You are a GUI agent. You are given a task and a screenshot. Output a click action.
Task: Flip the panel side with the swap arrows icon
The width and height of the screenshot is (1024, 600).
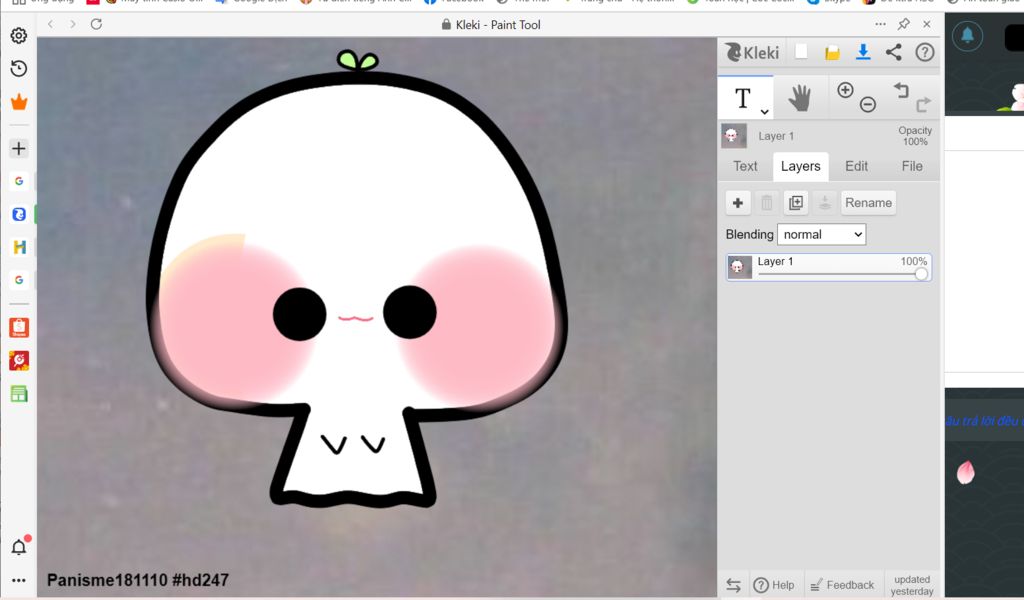click(x=733, y=586)
